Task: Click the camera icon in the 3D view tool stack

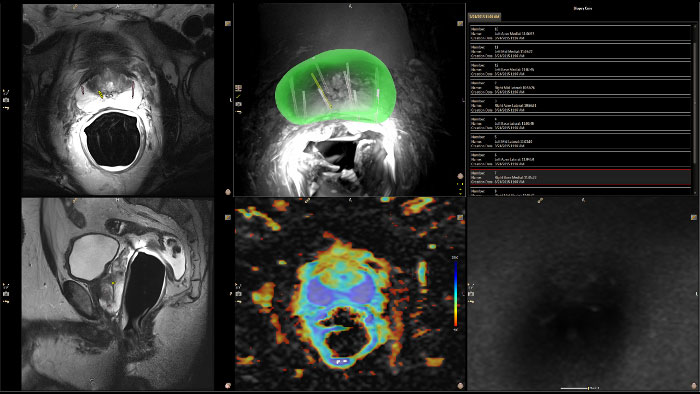Action: tap(238, 104)
